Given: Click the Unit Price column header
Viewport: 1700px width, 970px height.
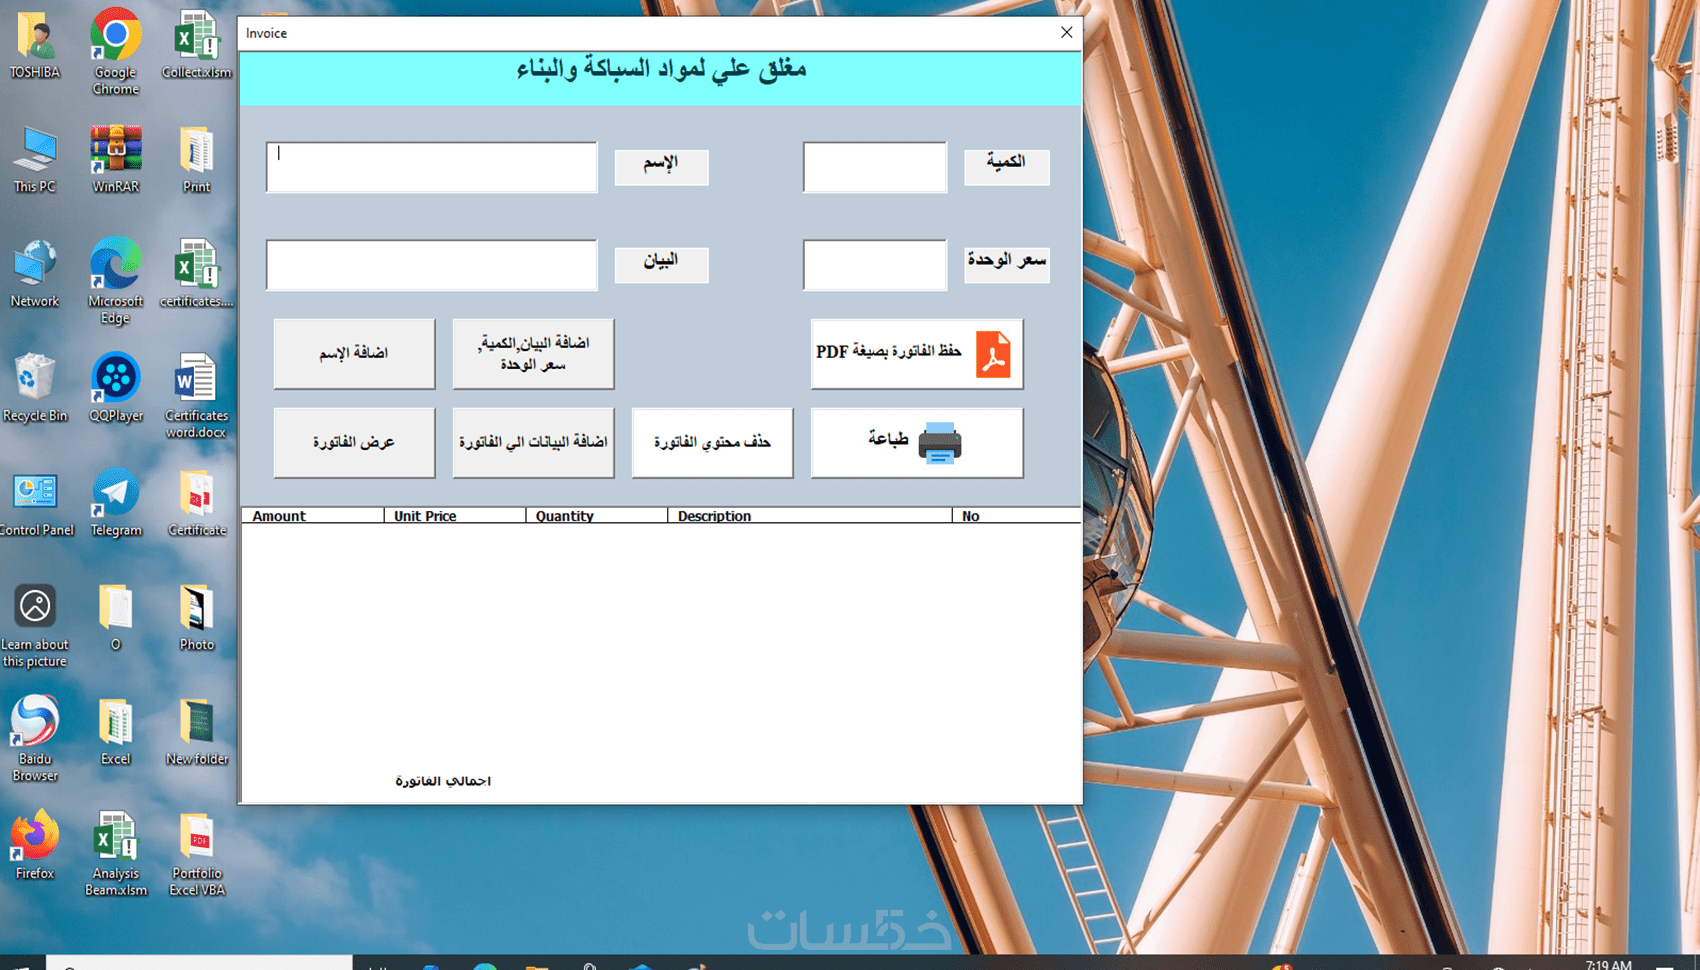Looking at the screenshot, I should pos(455,516).
